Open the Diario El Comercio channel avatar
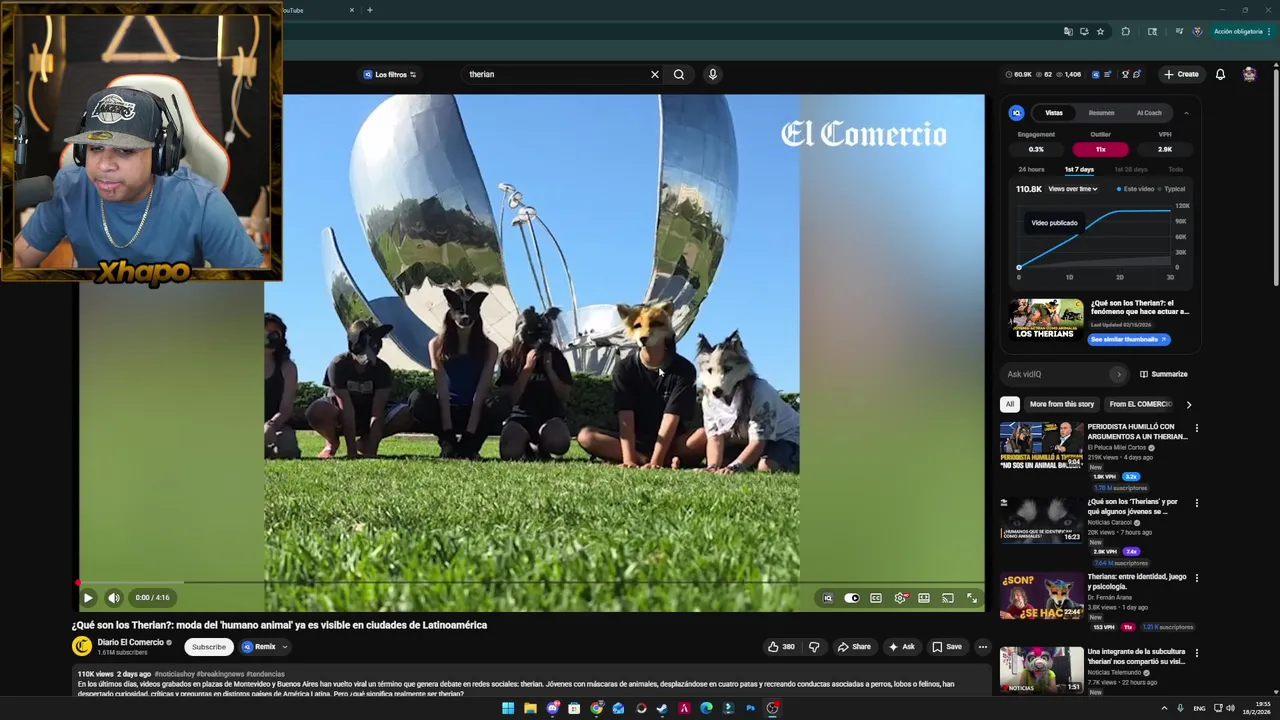The height and width of the screenshot is (720, 1280). tap(82, 646)
